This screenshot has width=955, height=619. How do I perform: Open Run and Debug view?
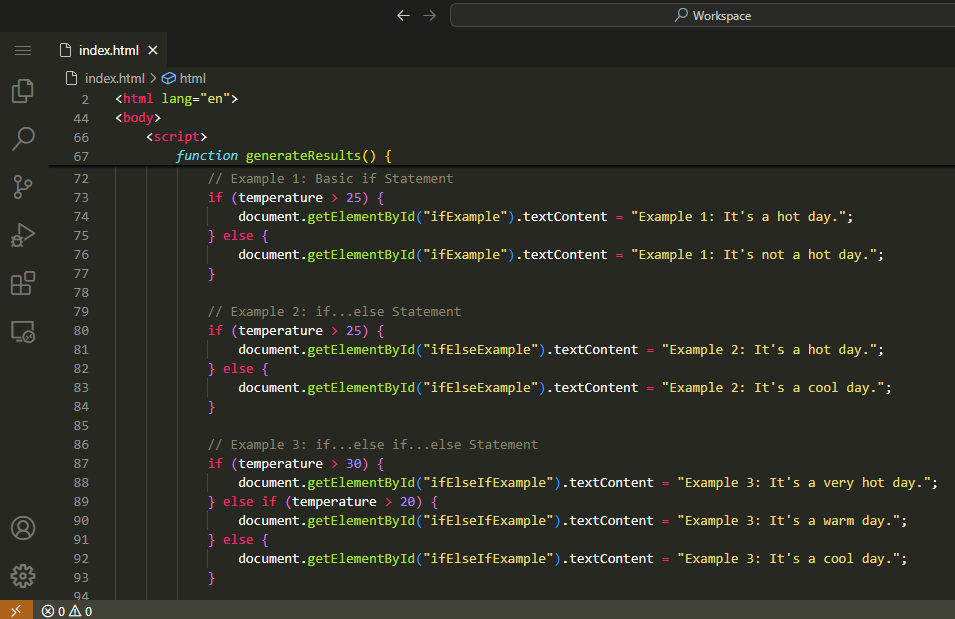(x=23, y=235)
